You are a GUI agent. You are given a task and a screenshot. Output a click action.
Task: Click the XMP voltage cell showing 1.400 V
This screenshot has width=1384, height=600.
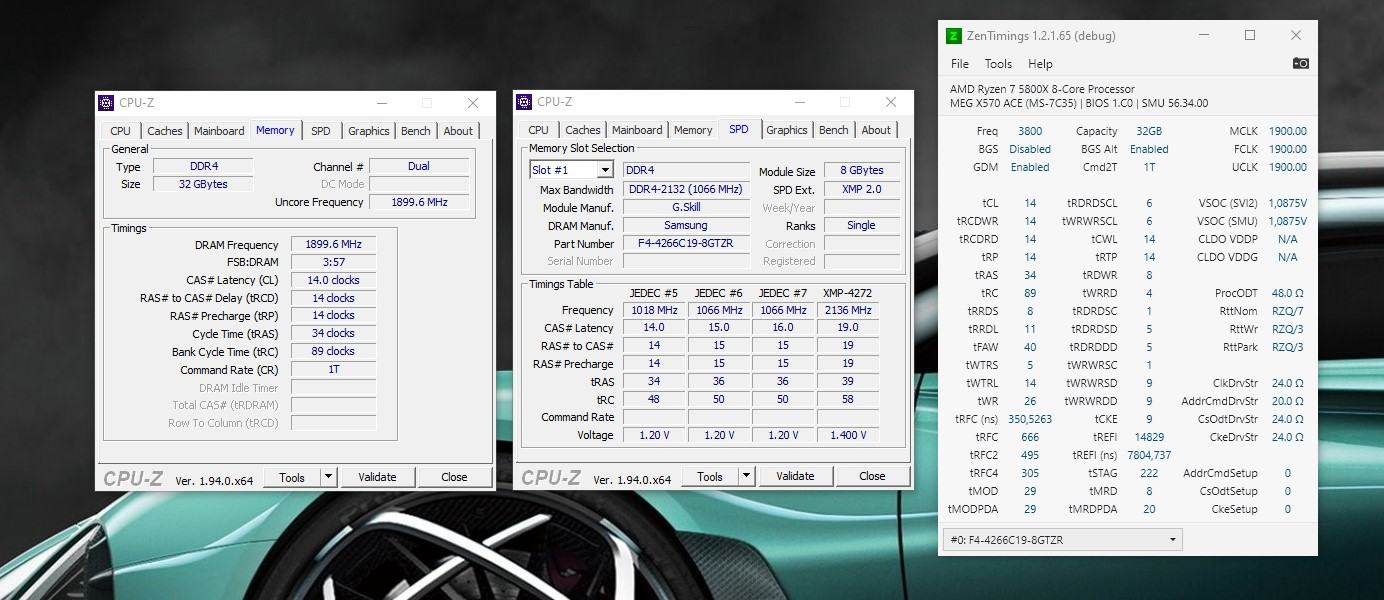[848, 435]
